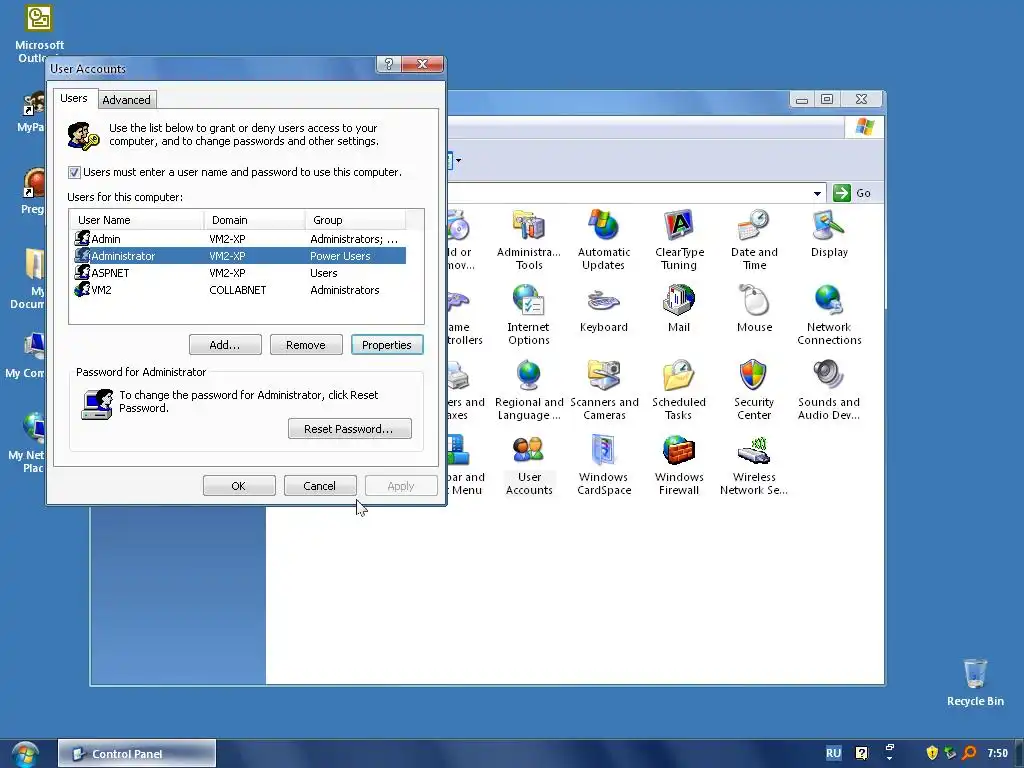Screen dimensions: 1024x768
Task: Open User Accounts icon in Control Panel
Action: pos(528,465)
